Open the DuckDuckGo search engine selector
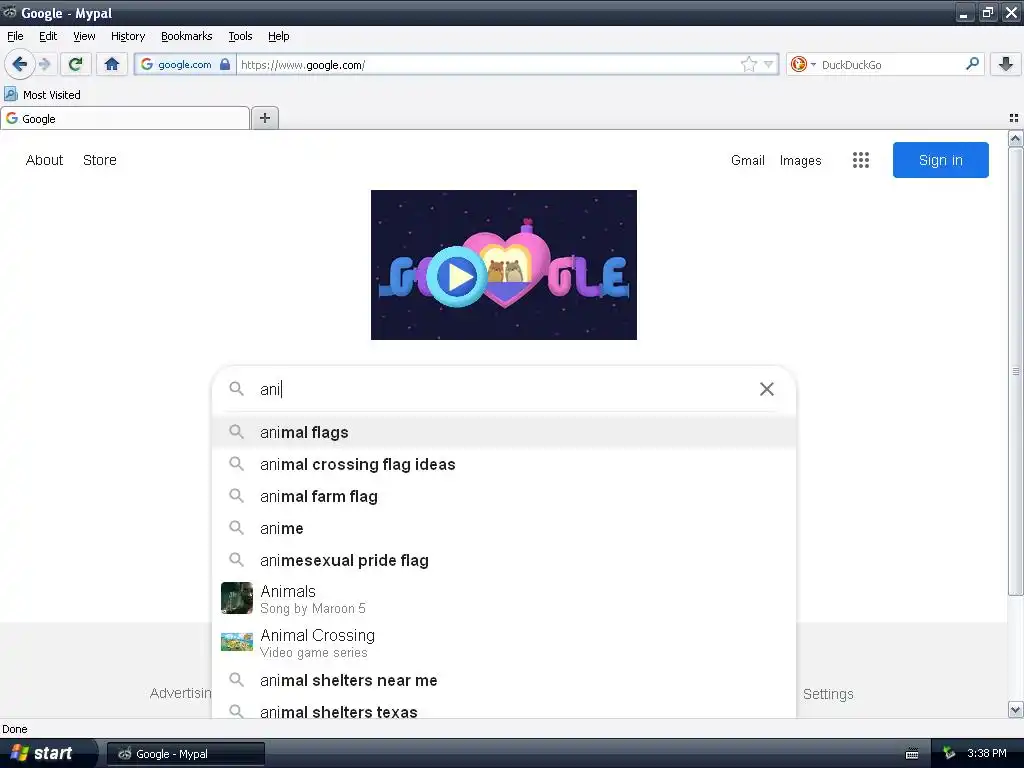The image size is (1024, 768). 803,64
